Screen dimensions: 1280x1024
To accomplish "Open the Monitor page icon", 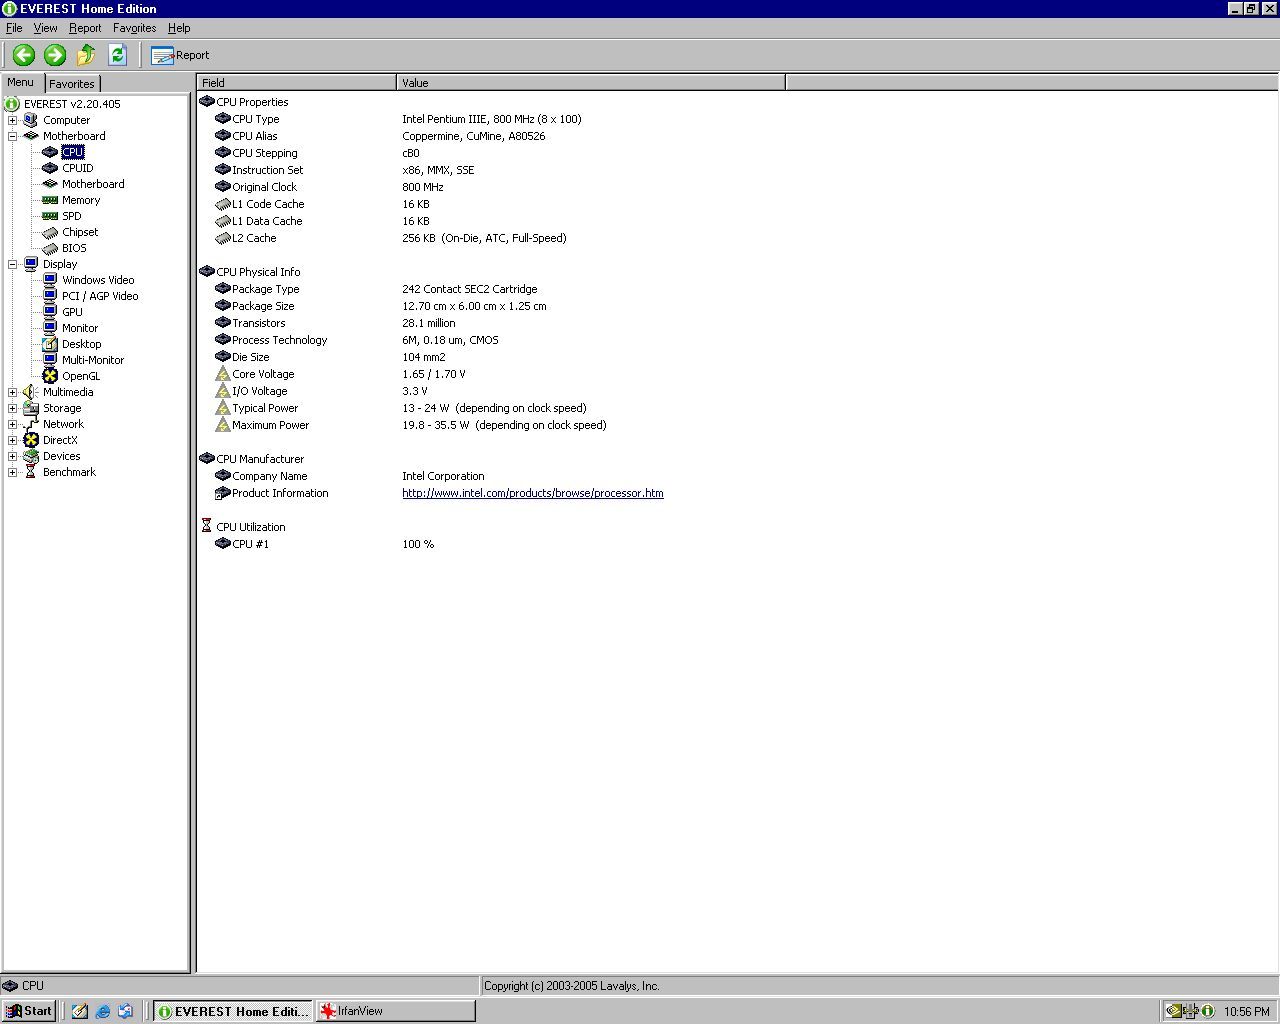I will coord(50,328).
